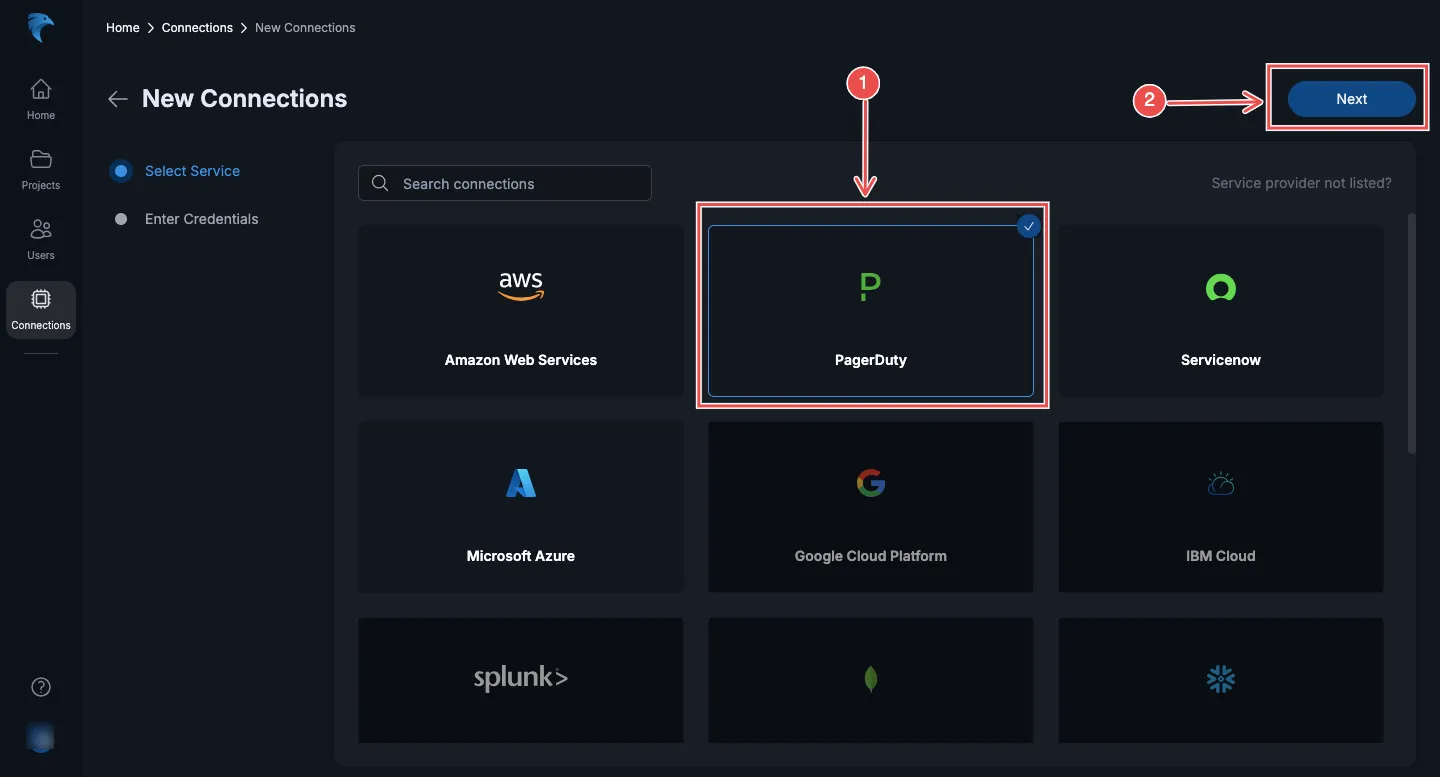
Task: Go back using the left arrow
Action: click(118, 99)
